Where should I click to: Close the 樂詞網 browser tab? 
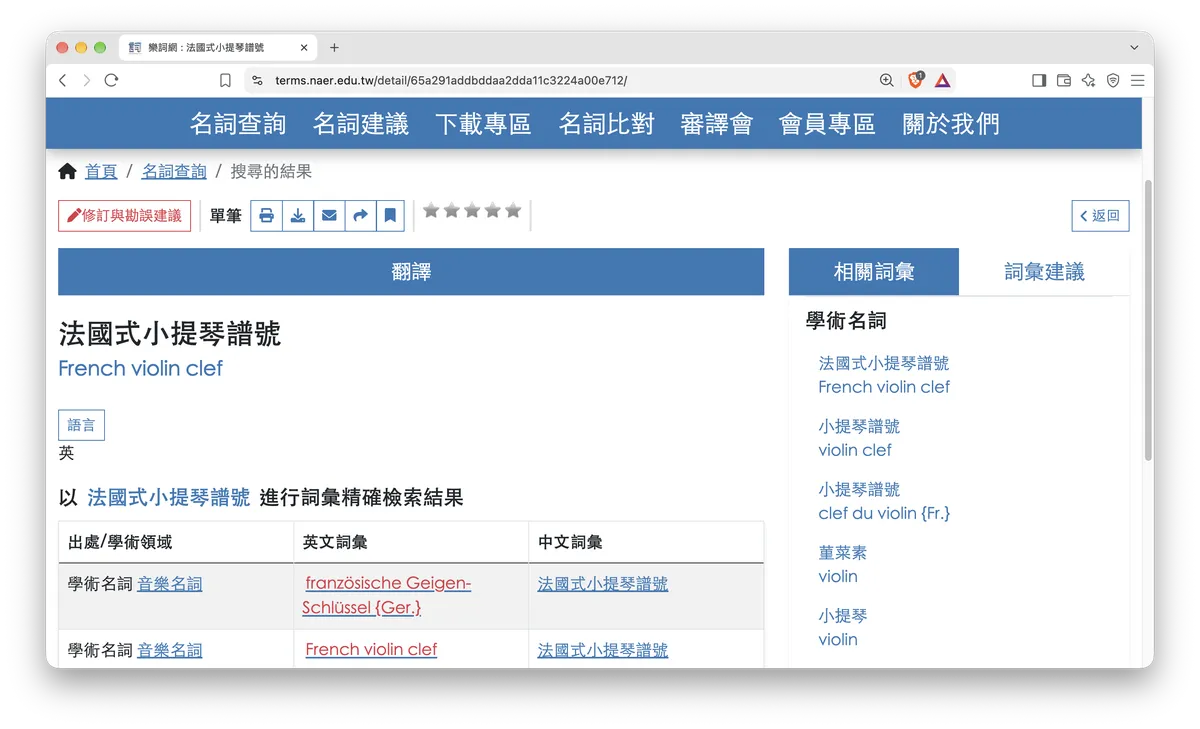[x=304, y=47]
